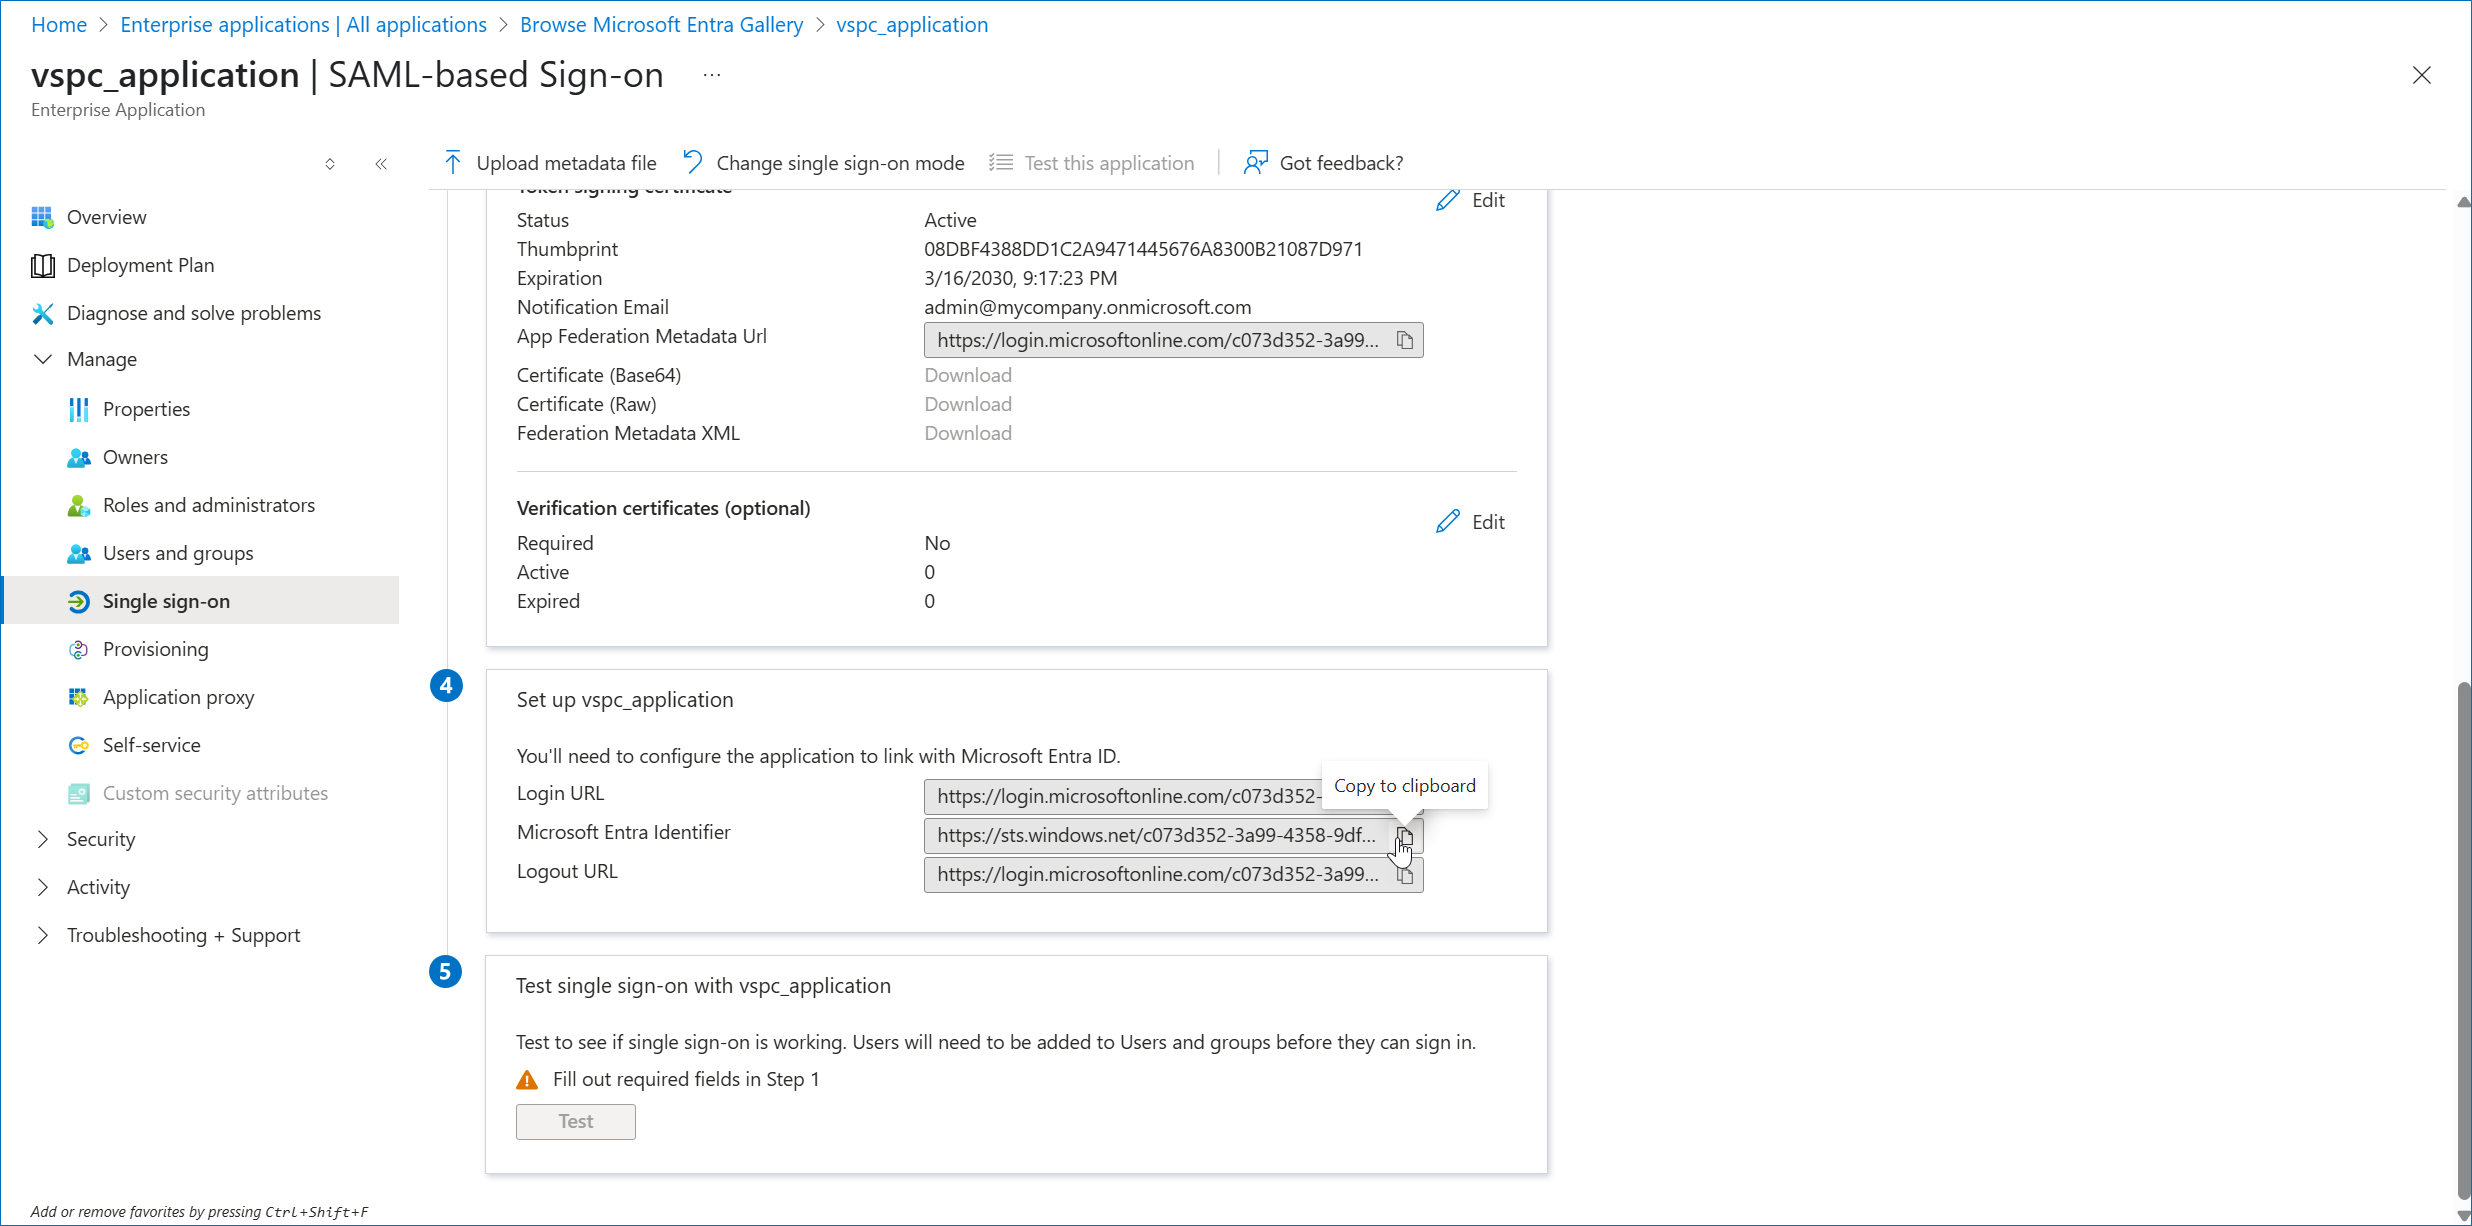Expand the Activity section
This screenshot has height=1226, width=2472.
(42, 887)
